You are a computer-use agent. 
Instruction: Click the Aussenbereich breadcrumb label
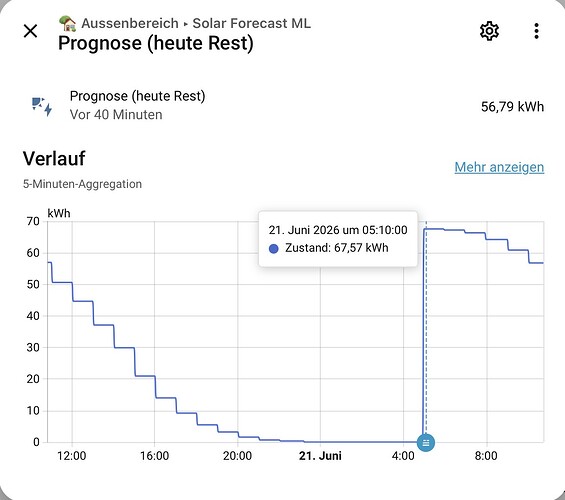[130, 23]
